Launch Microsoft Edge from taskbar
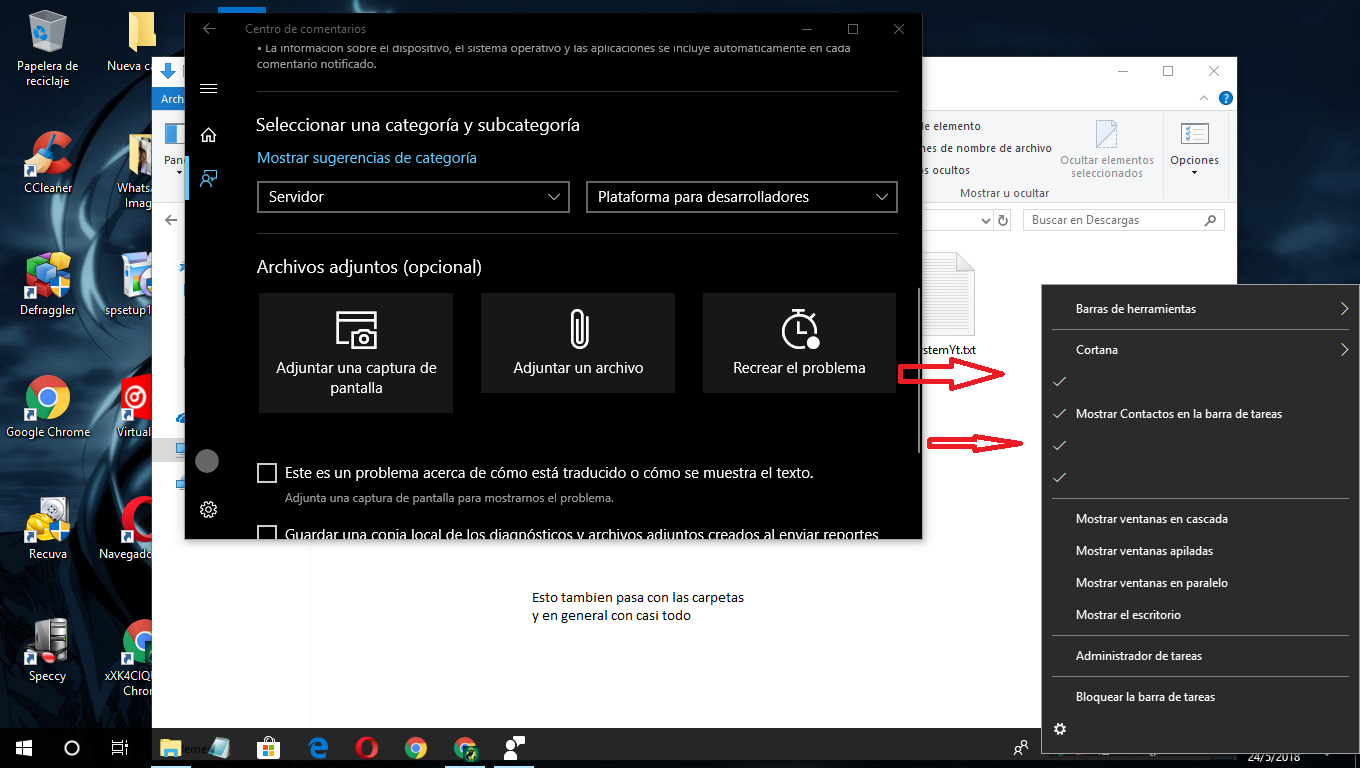Viewport: 1360px width, 768px height. tap(319, 747)
